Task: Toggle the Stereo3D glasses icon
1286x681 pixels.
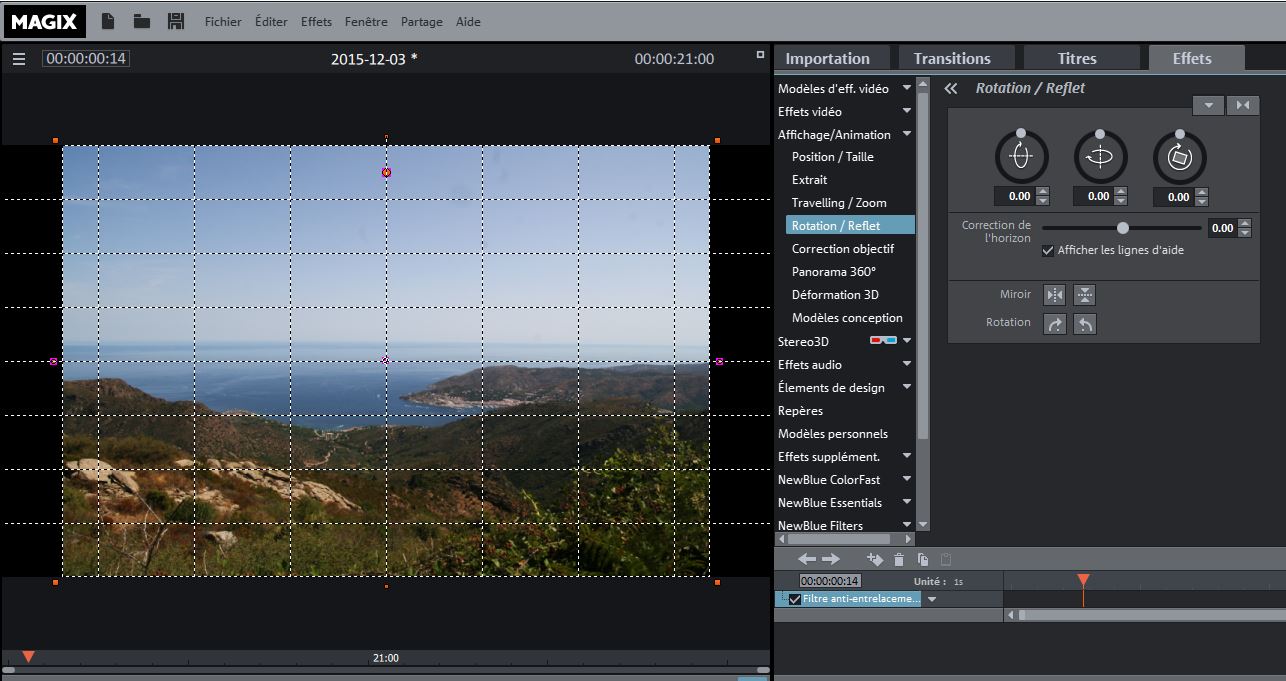Action: [882, 342]
